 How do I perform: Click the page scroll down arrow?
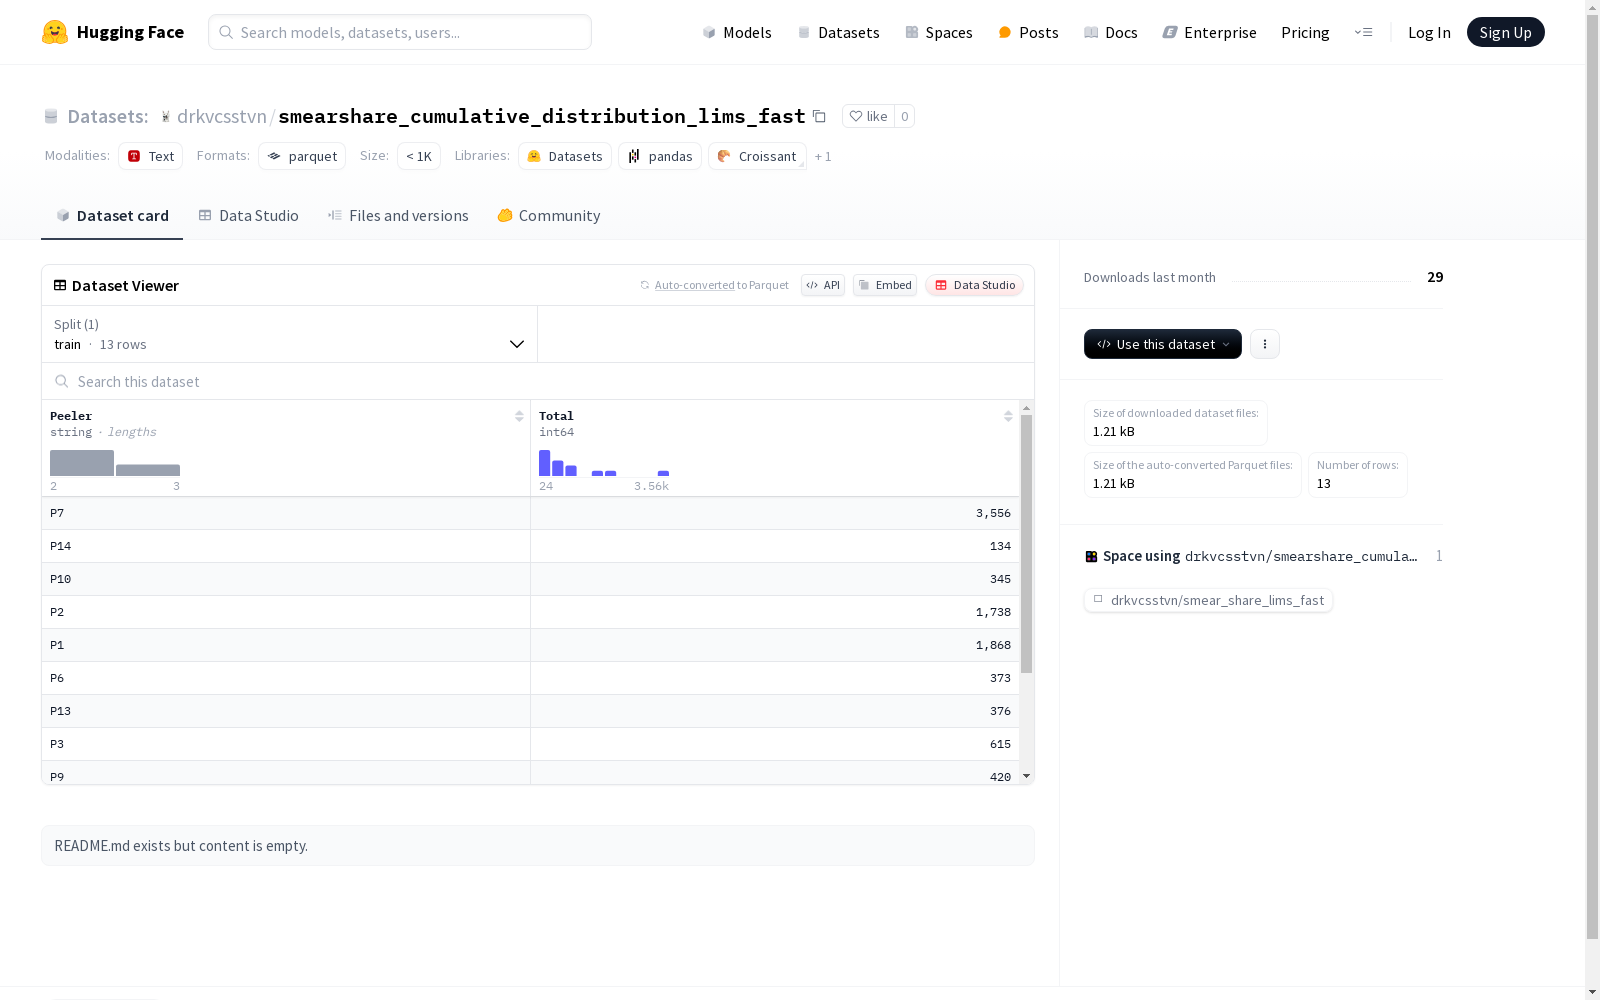click(1592, 992)
